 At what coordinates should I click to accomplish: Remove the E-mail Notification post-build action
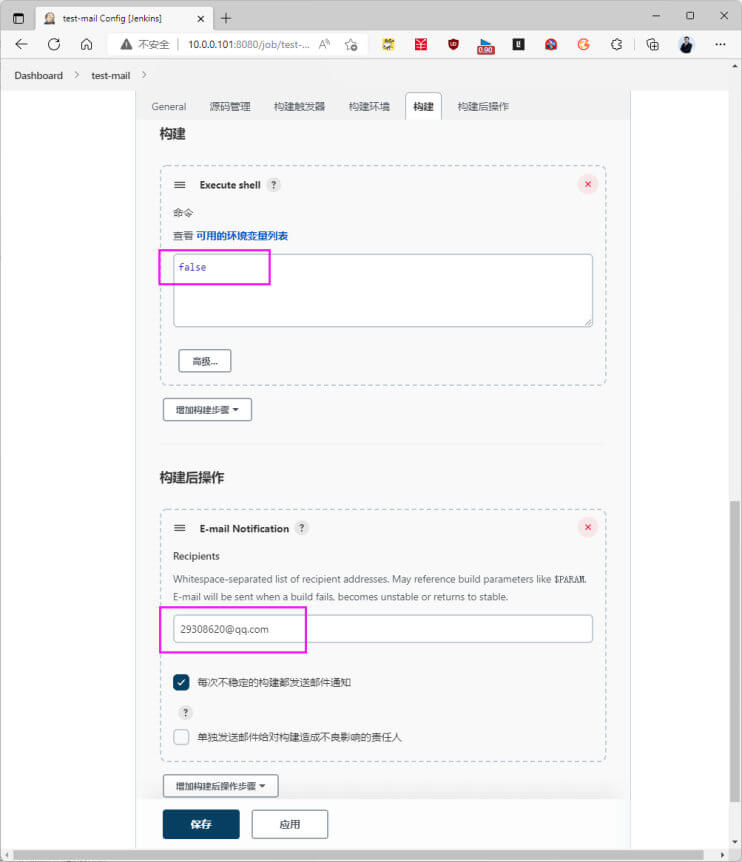click(588, 527)
